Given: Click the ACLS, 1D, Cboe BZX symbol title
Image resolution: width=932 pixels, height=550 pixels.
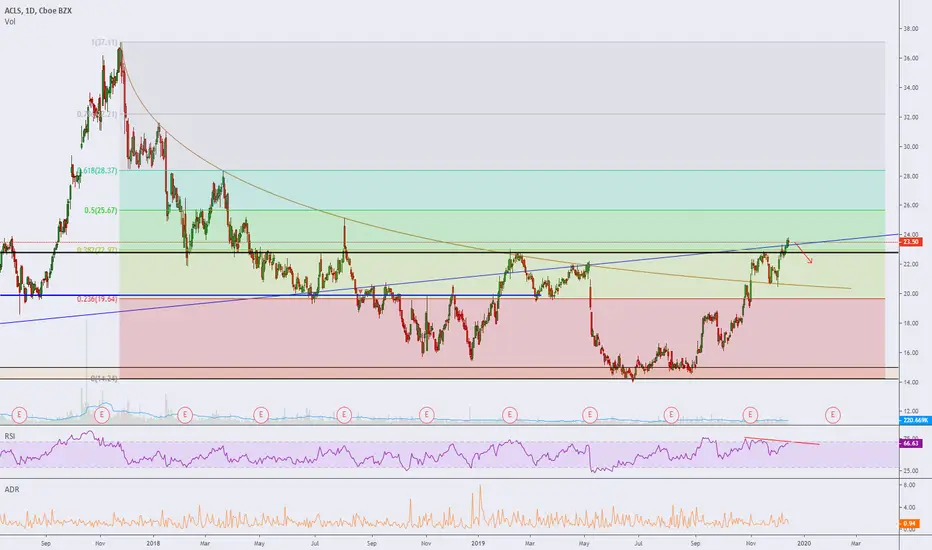Looking at the screenshot, I should (38, 11).
